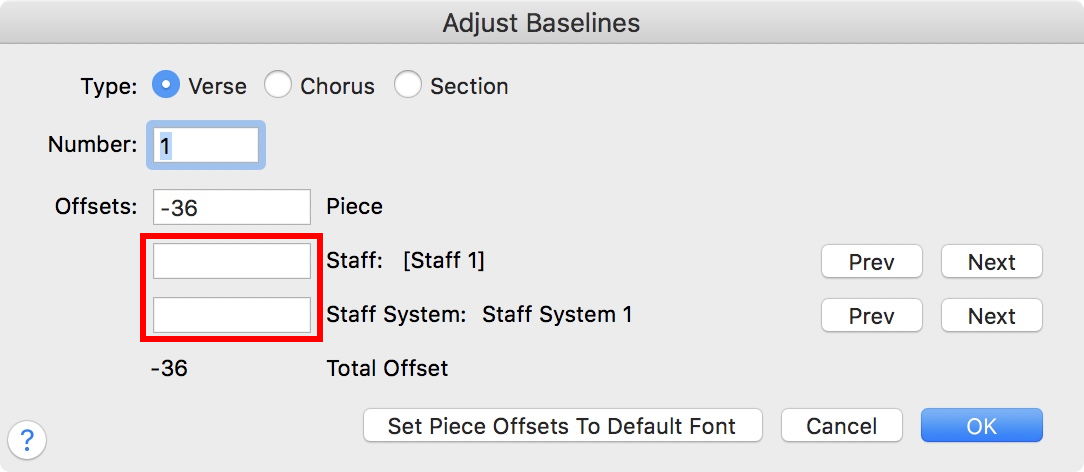Screen dimensions: 1084x472
Task: Focus the Number input field
Action: [x=207, y=146]
